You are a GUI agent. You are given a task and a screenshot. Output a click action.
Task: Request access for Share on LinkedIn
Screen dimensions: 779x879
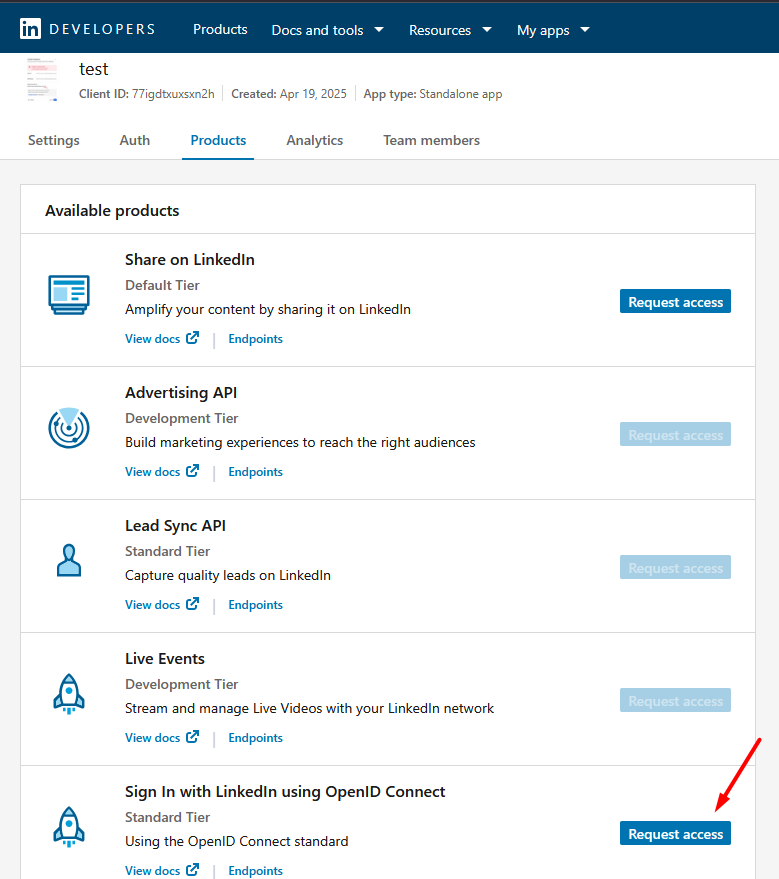coord(675,302)
